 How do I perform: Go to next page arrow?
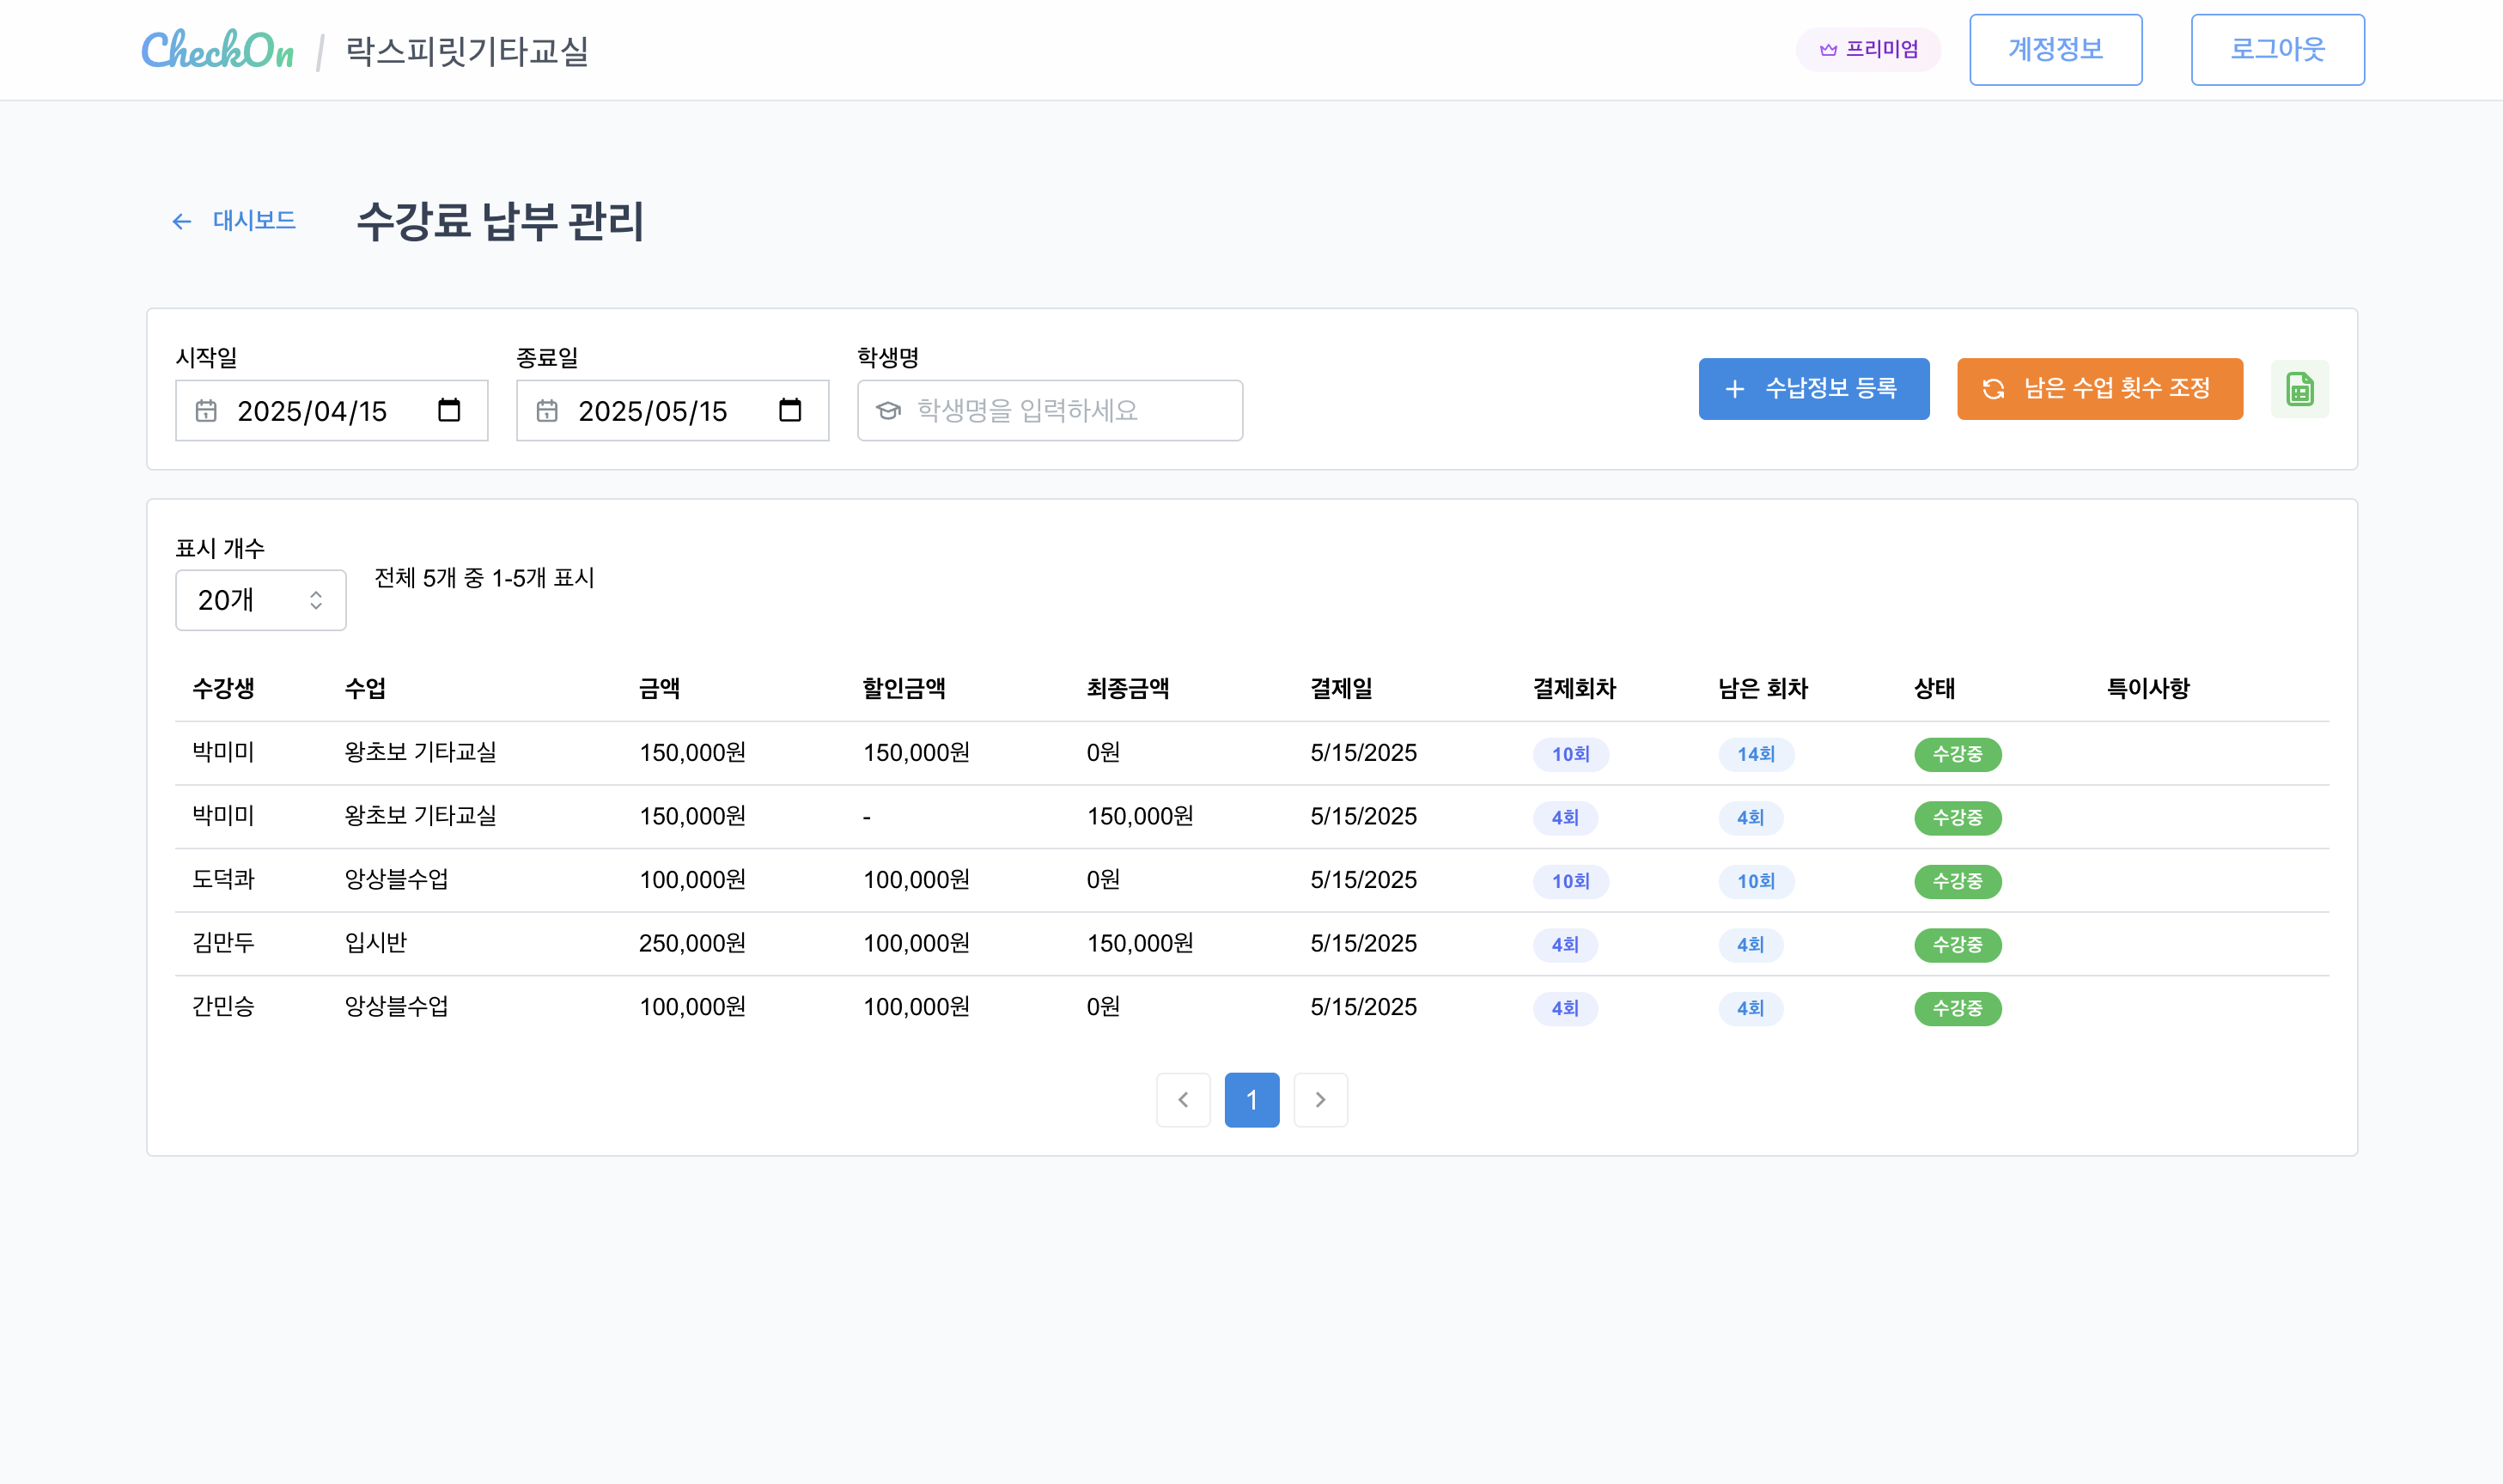pyautogui.click(x=1320, y=1100)
